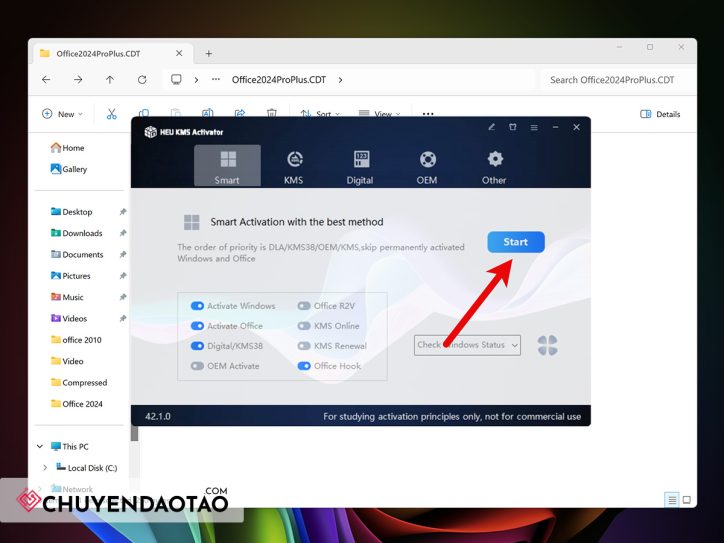Unpin Desktop using its pin icon
Screen dimensions: 724x543
(x=123, y=212)
